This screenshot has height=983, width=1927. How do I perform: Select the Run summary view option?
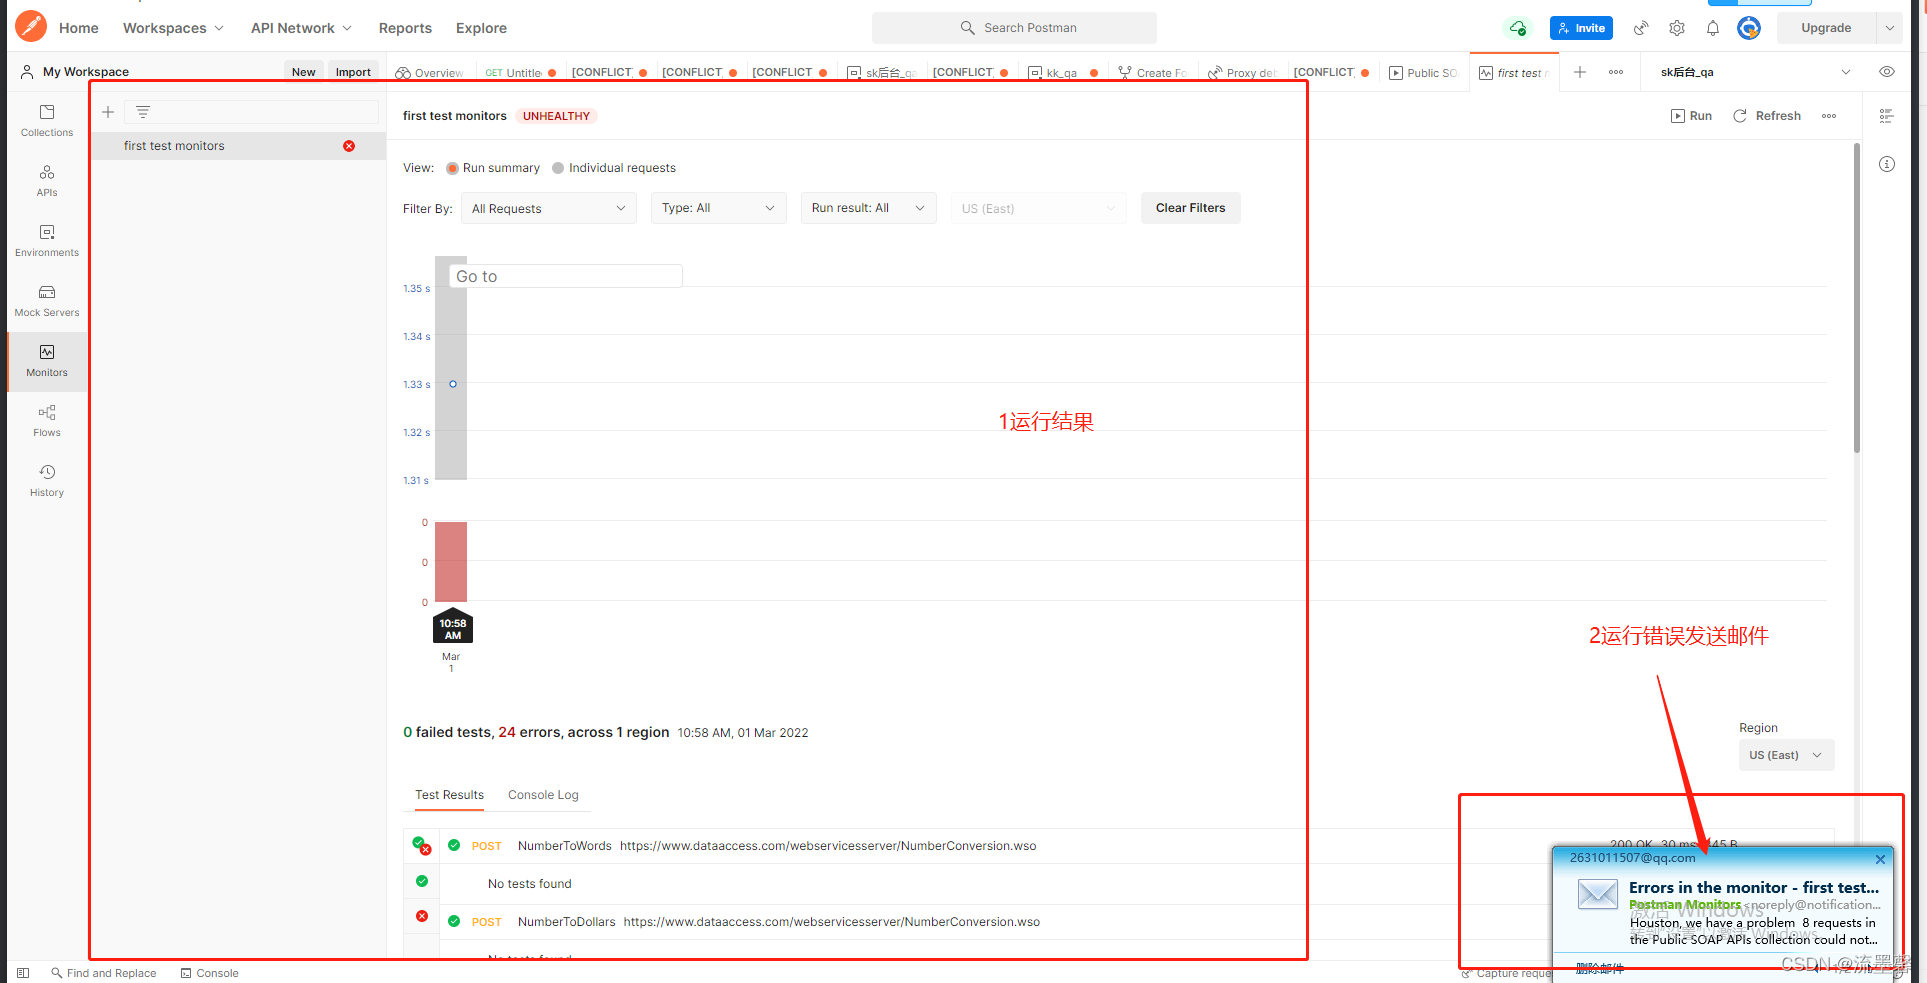point(493,168)
